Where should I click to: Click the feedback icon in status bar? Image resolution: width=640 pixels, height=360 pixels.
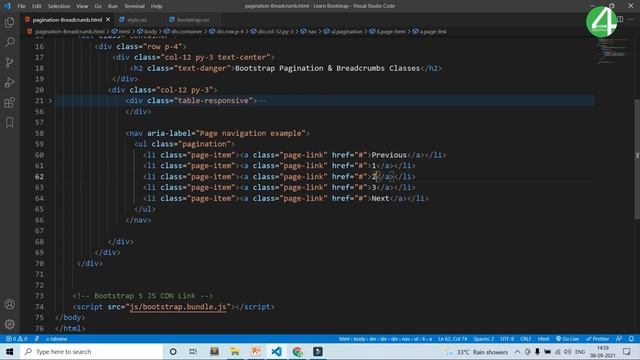tap(619, 339)
